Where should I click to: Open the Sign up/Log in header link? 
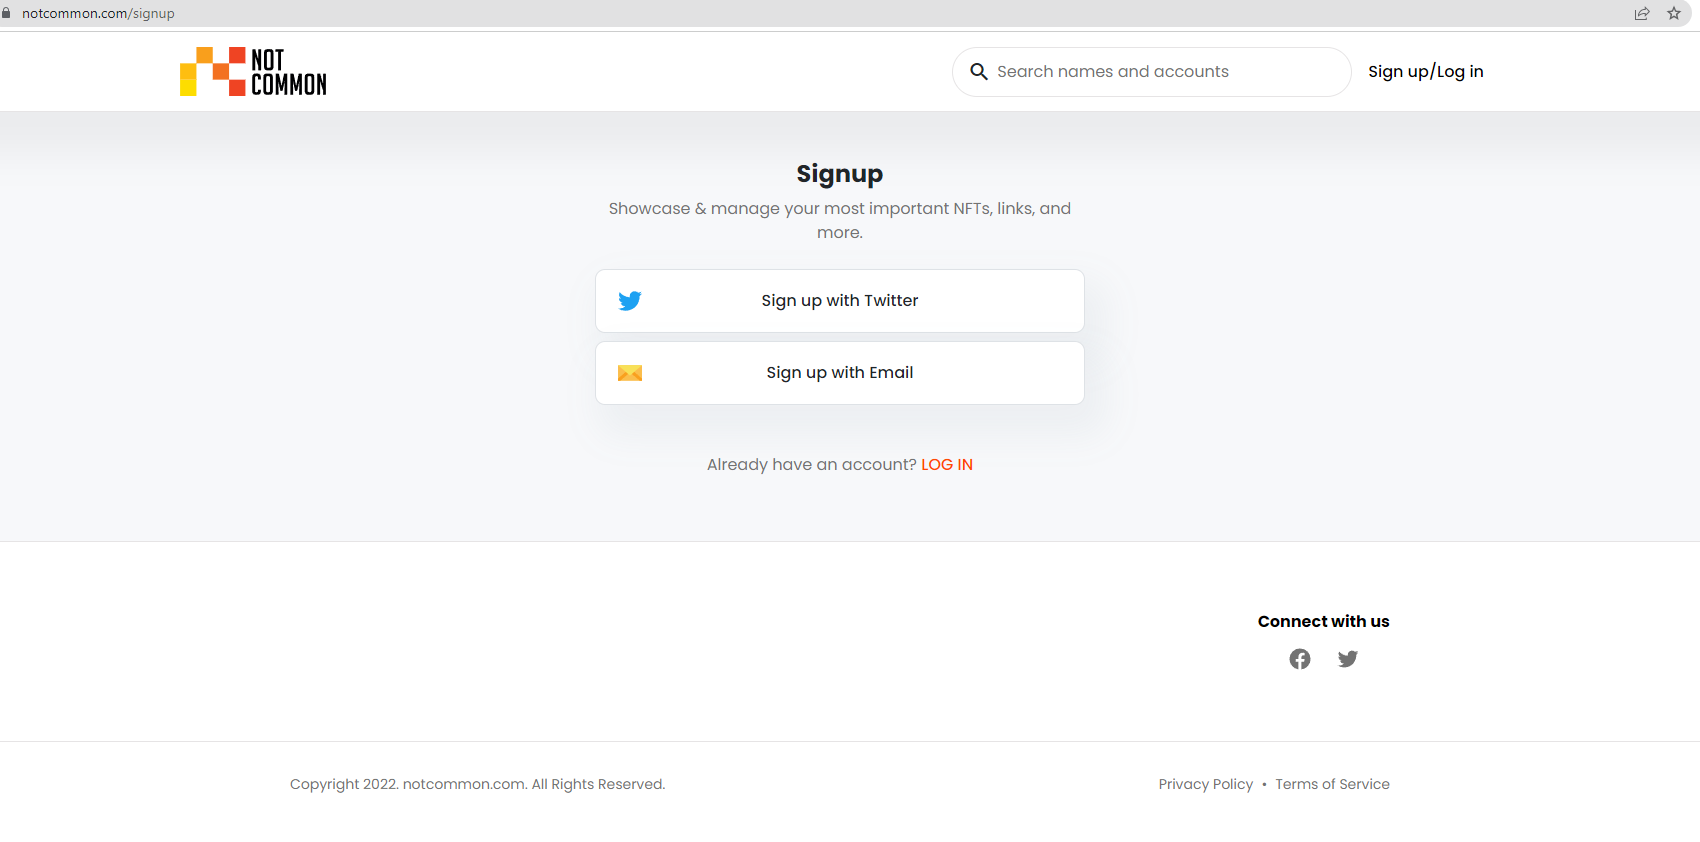[1426, 72]
